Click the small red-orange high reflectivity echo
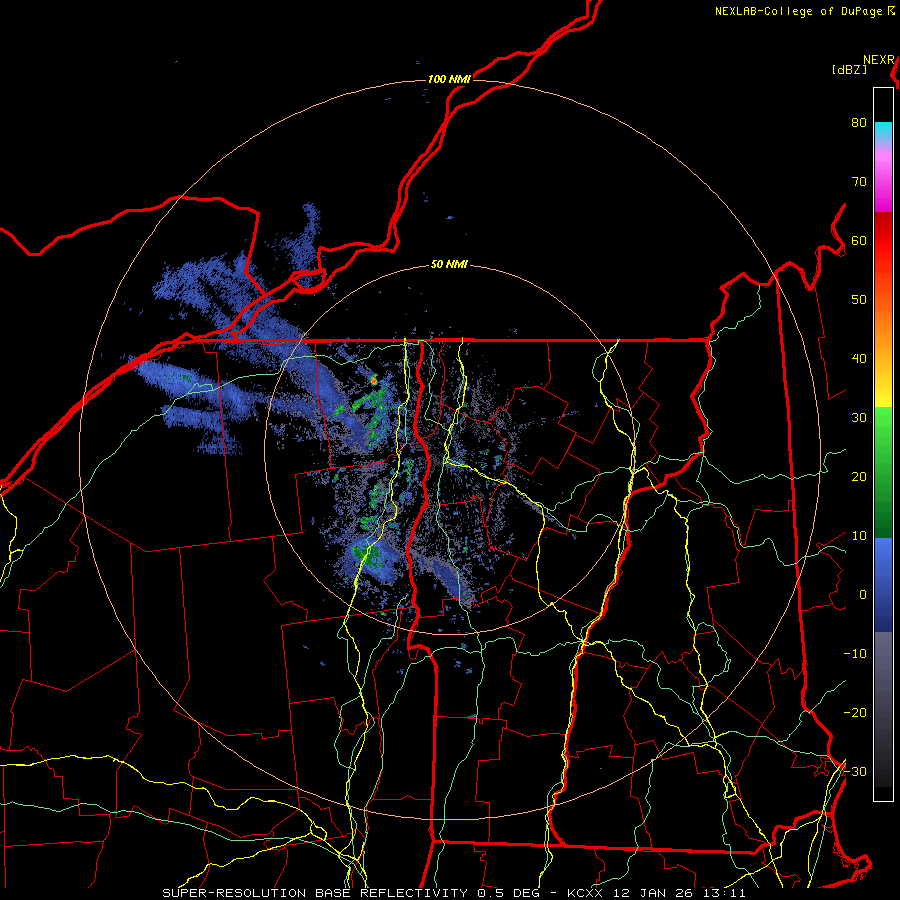This screenshot has width=900, height=900. pyautogui.click(x=374, y=380)
